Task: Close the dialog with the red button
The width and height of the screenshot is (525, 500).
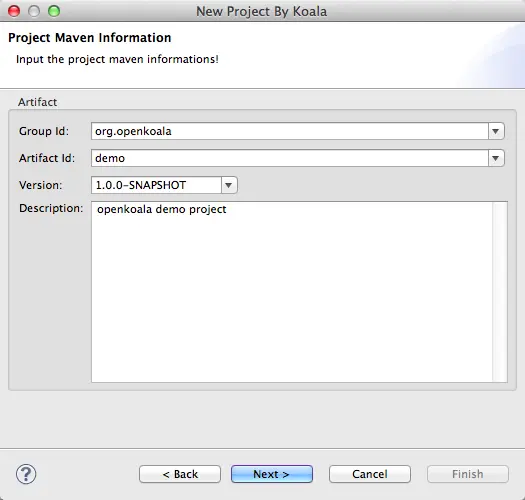Action: point(14,11)
